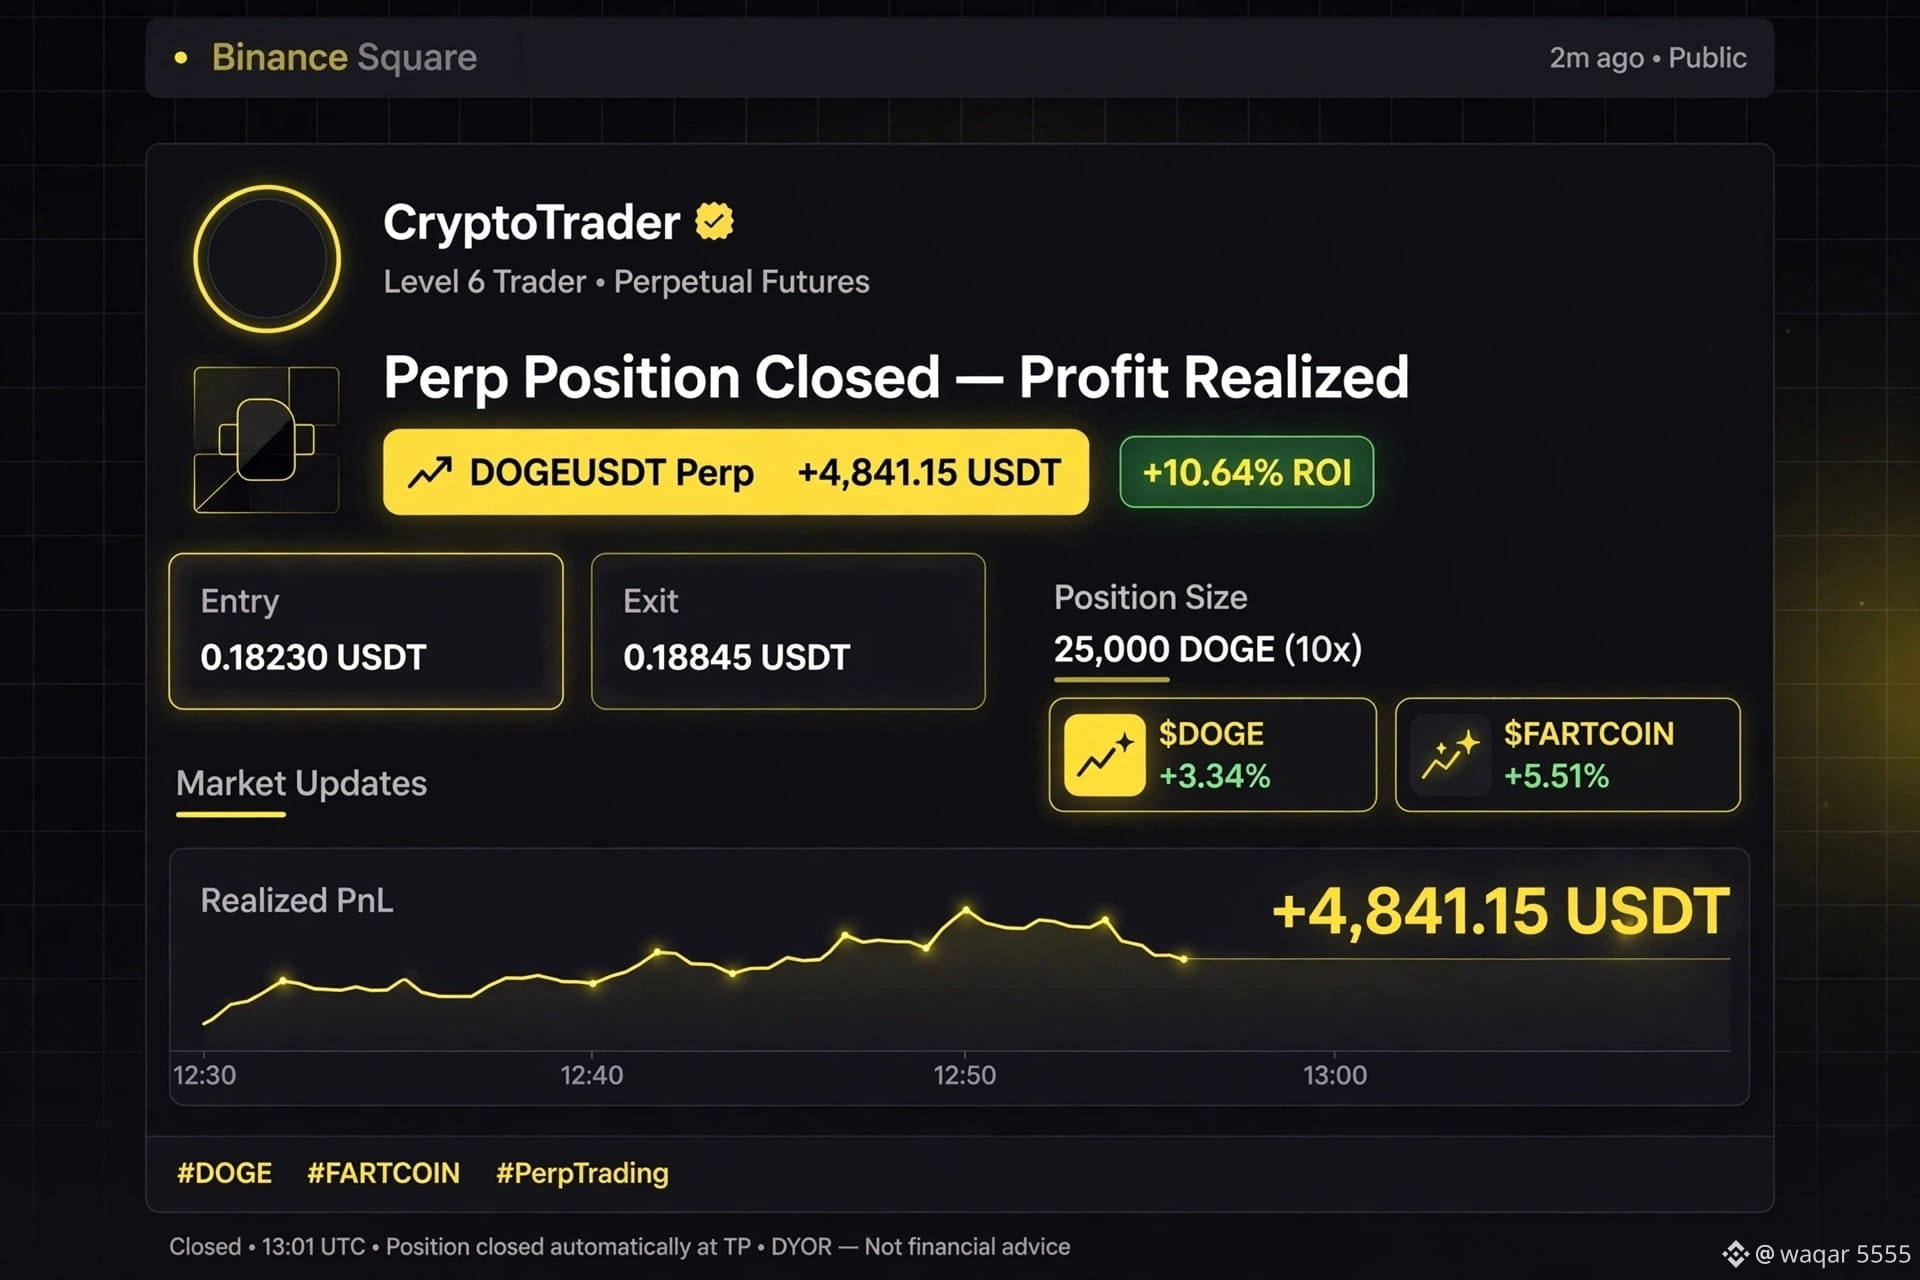Click the yellow dot beside Binance Square
The width and height of the screenshot is (1920, 1280).
181,58
